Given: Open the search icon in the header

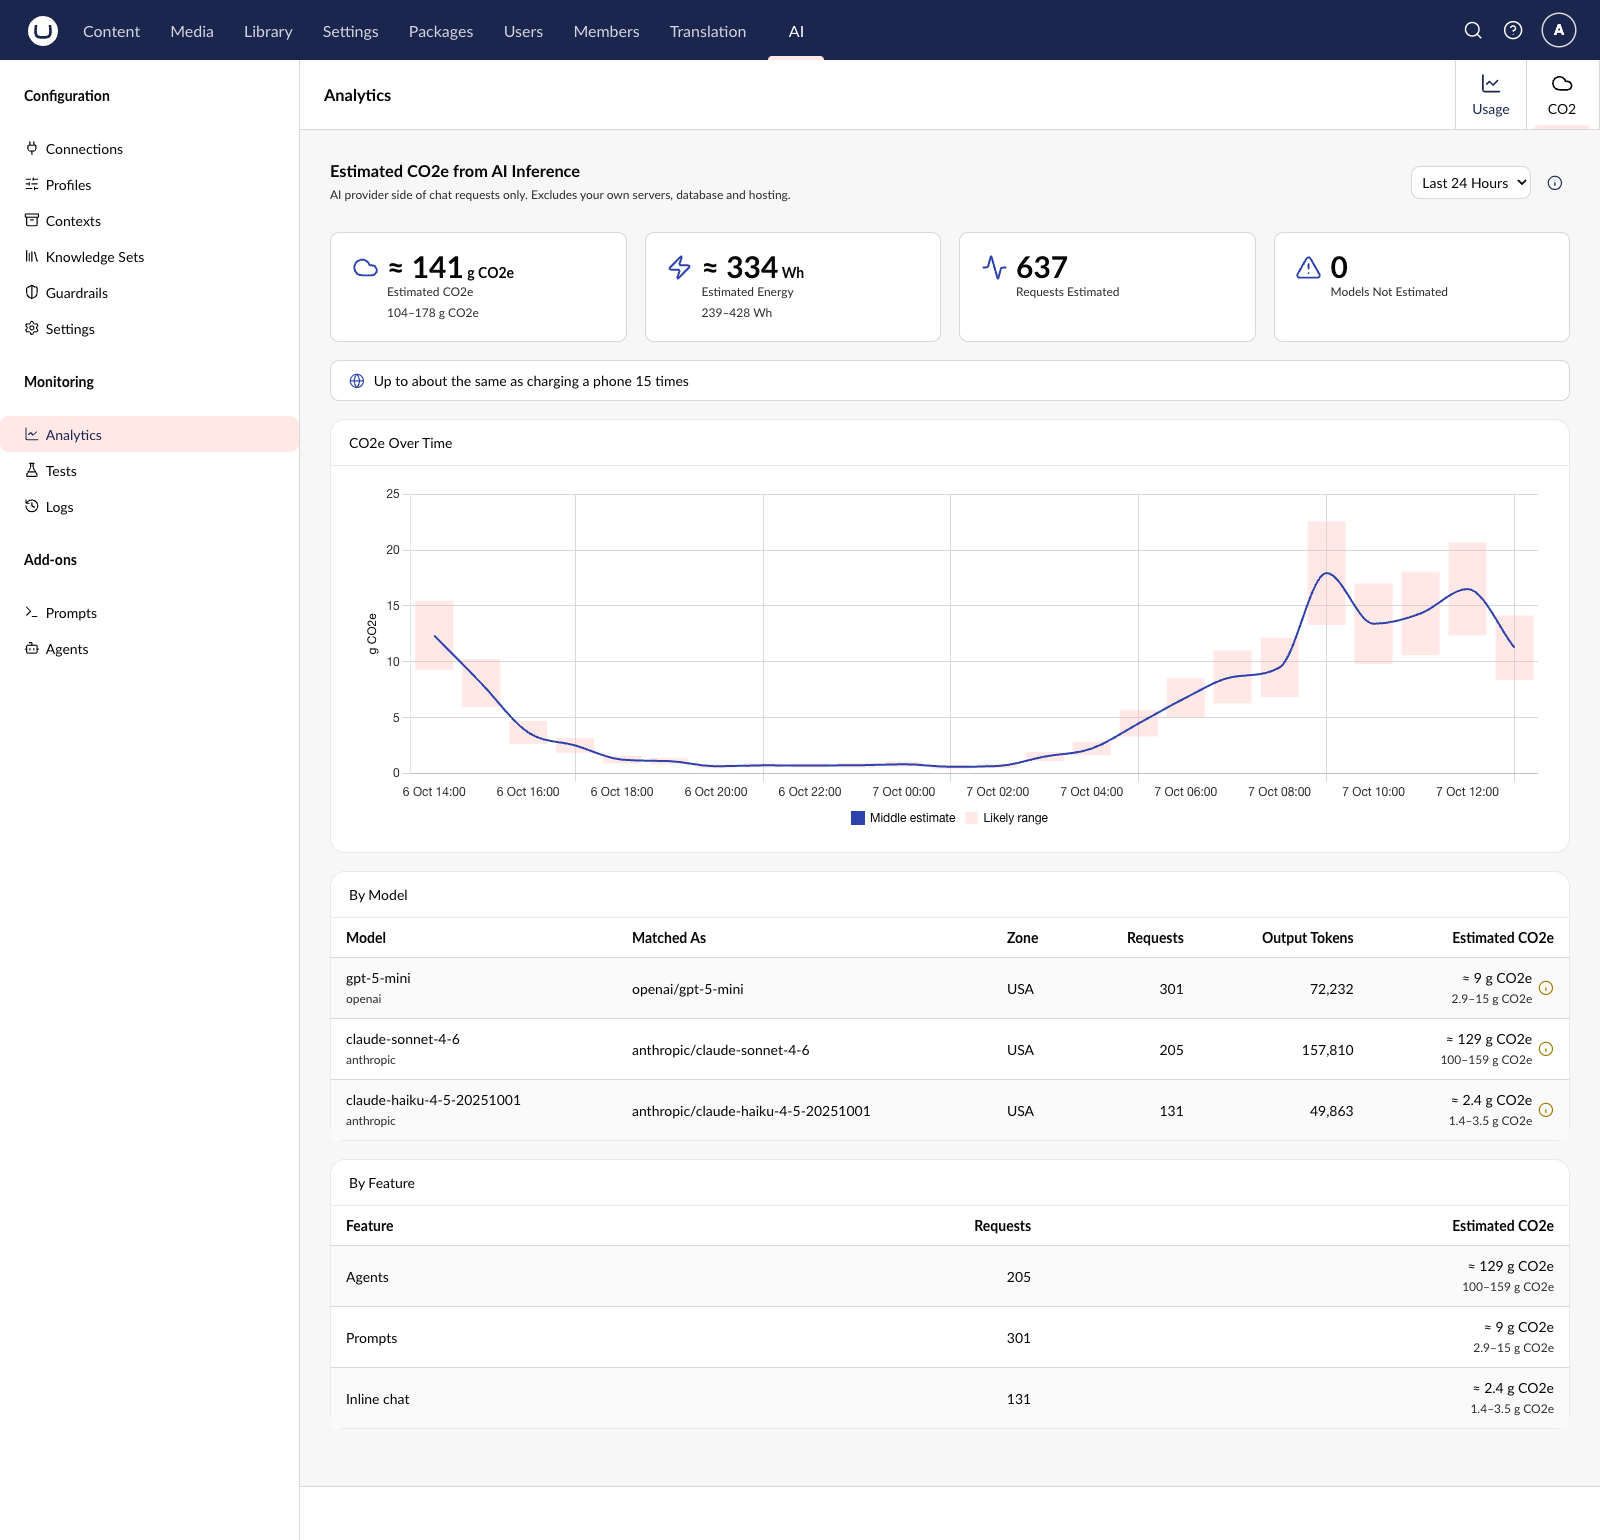Looking at the screenshot, I should coord(1473,30).
